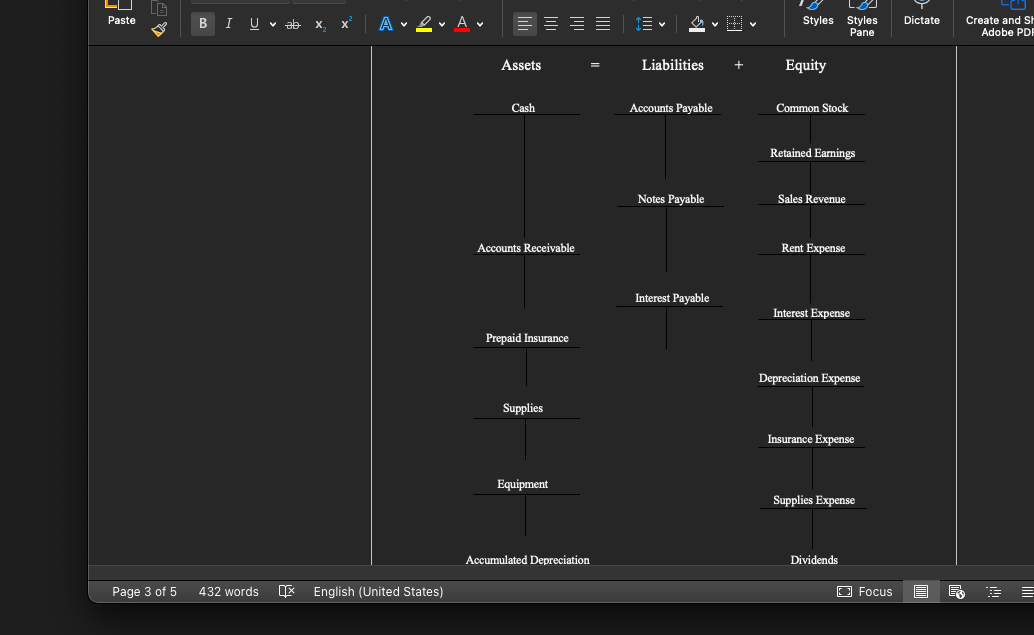1034x635 pixels.
Task: Enable Focus mode
Action: coord(865,591)
